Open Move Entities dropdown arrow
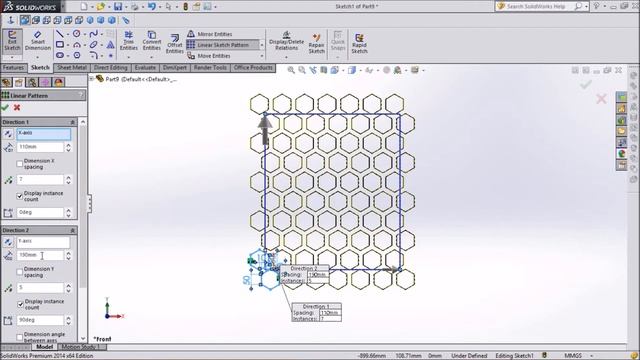 [261, 56]
